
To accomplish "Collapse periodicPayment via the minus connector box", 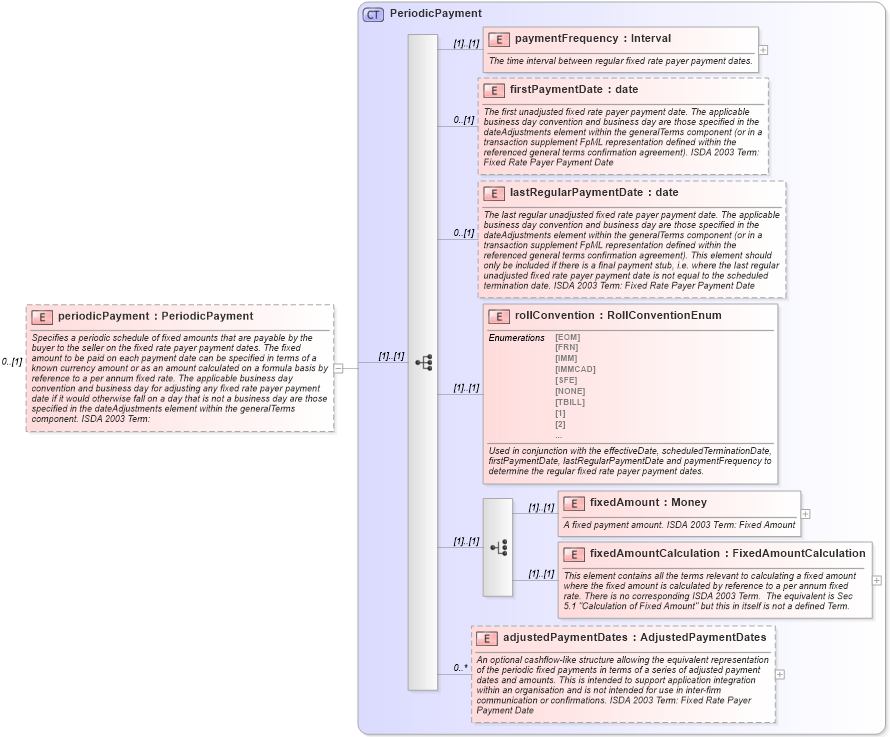I will click(x=339, y=368).
